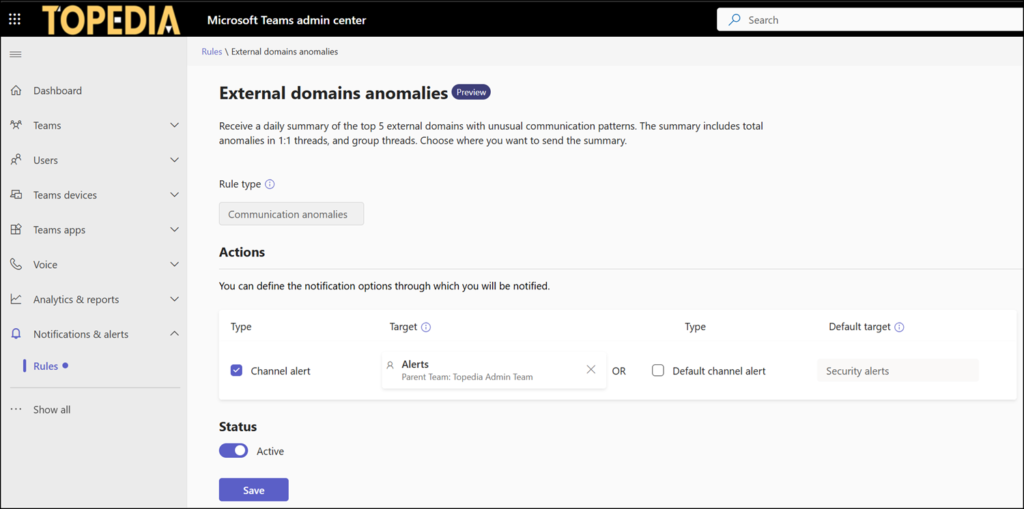Screen dimensions: 1024x509
Task: Click the Users people icon
Action: [x=16, y=160]
